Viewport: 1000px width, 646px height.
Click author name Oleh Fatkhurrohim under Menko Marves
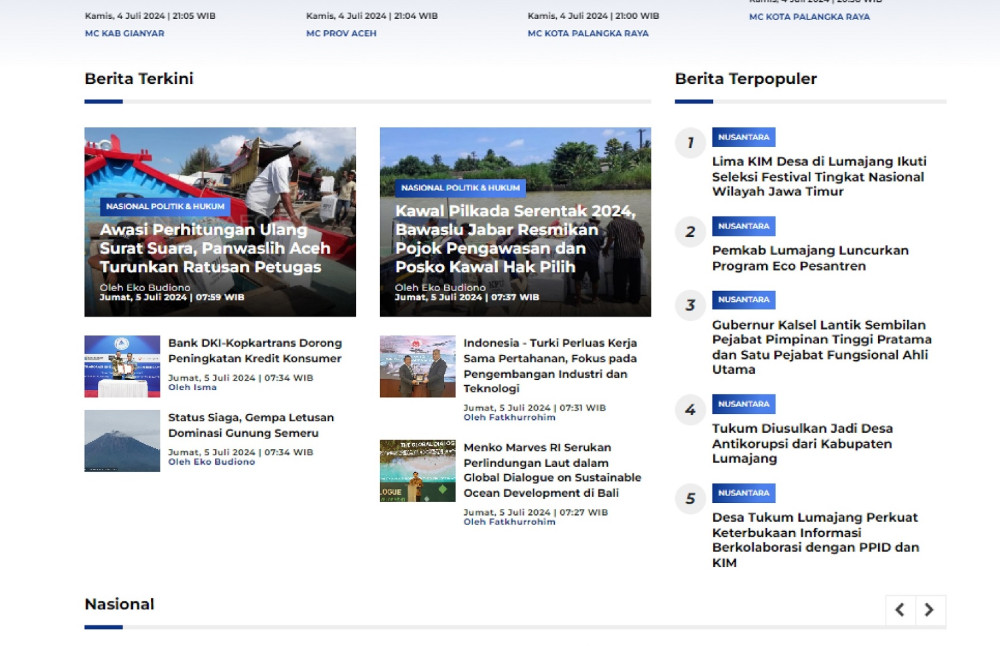tap(509, 522)
